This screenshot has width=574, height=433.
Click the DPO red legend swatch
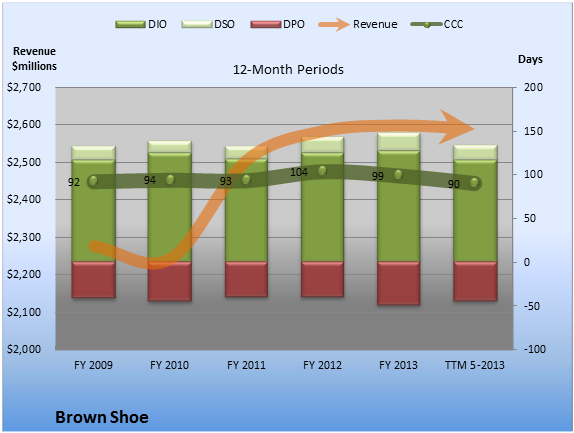pyautogui.click(x=266, y=25)
